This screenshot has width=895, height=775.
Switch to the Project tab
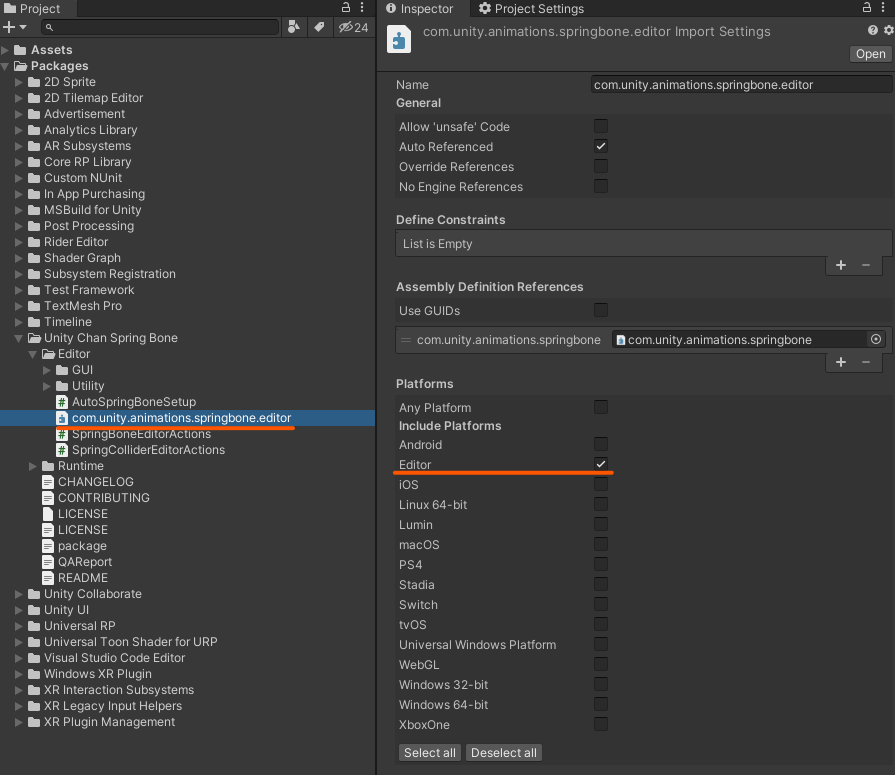pyautogui.click(x=32, y=8)
